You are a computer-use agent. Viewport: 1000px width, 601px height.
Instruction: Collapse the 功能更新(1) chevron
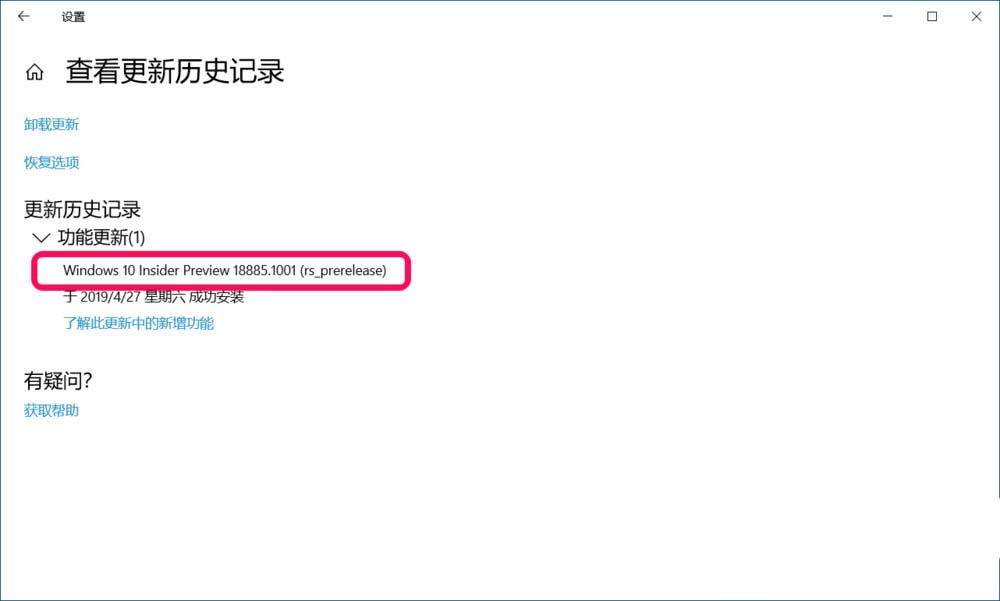click(41, 238)
